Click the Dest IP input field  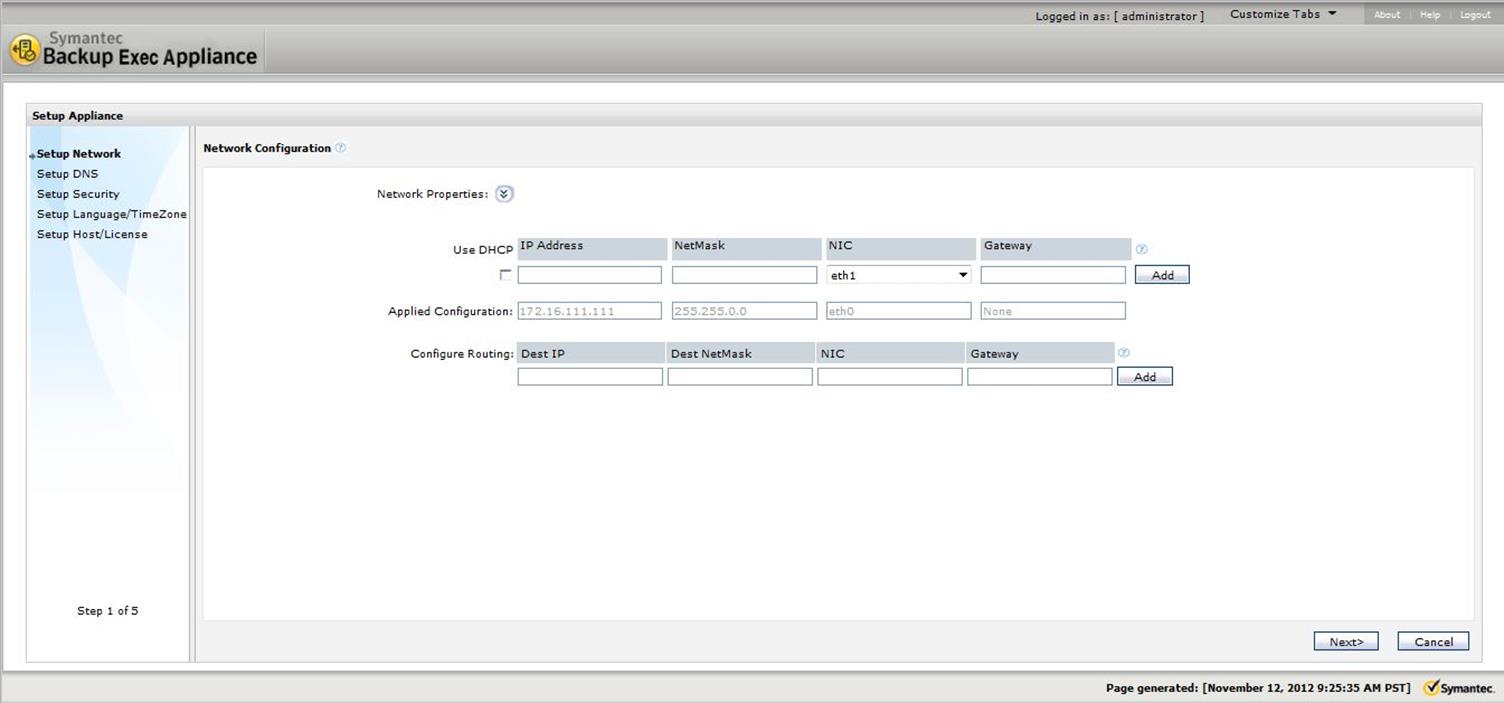click(x=590, y=377)
